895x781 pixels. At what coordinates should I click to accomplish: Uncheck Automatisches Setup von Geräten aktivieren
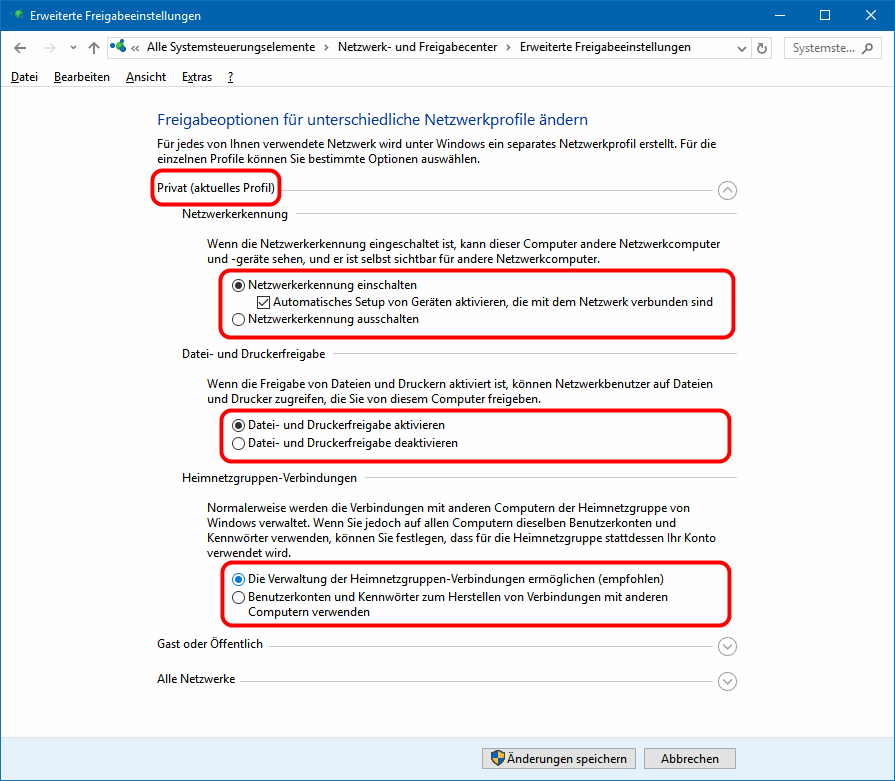(x=264, y=302)
